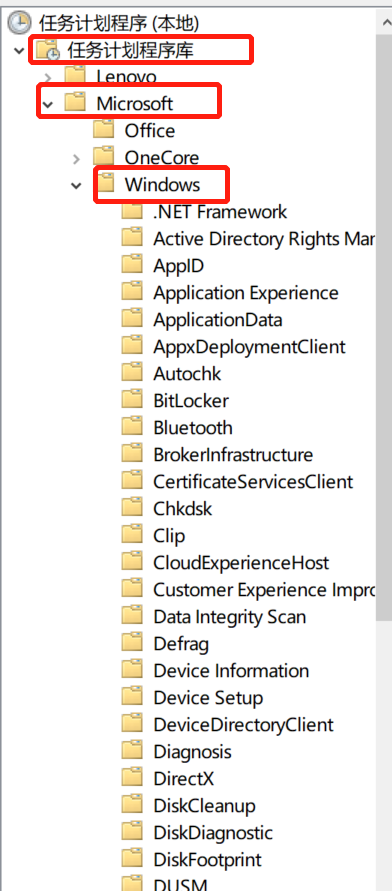Image resolution: width=392 pixels, height=891 pixels.
Task: Click the clock icon of 任务计划程序 (本地)
Action: (x=19, y=22)
